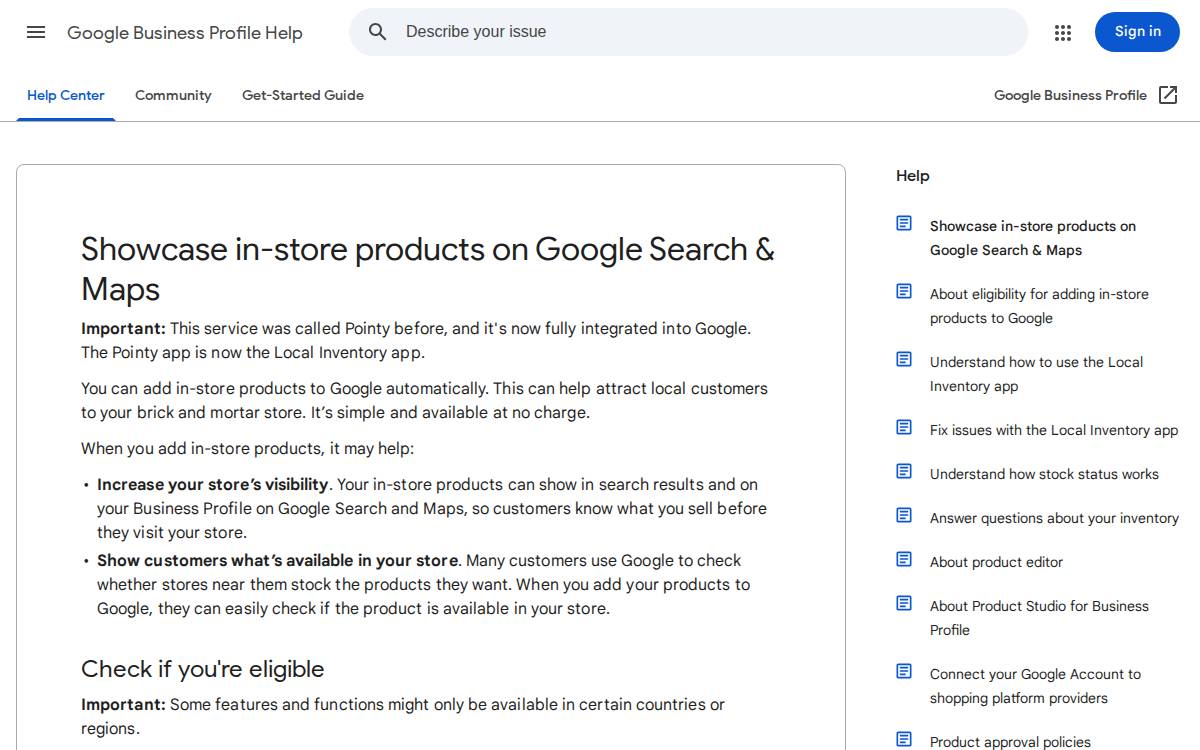Open About Product Studio for Business Profile

click(x=1039, y=618)
